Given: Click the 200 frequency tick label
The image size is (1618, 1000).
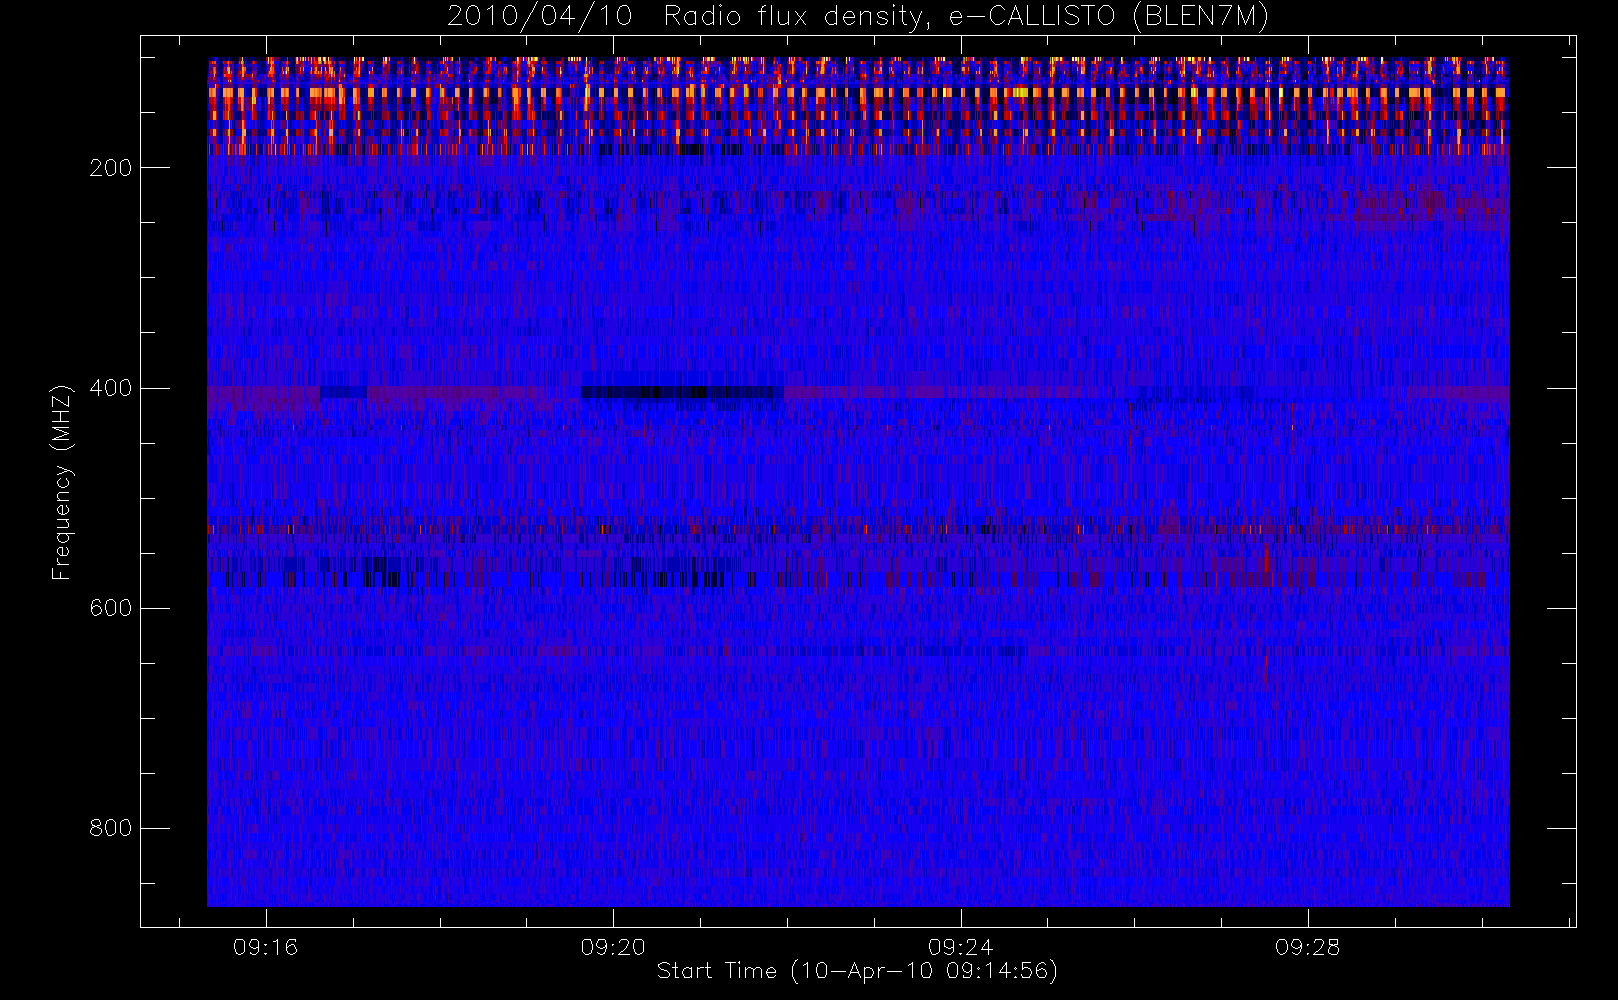Looking at the screenshot, I should click(x=111, y=168).
